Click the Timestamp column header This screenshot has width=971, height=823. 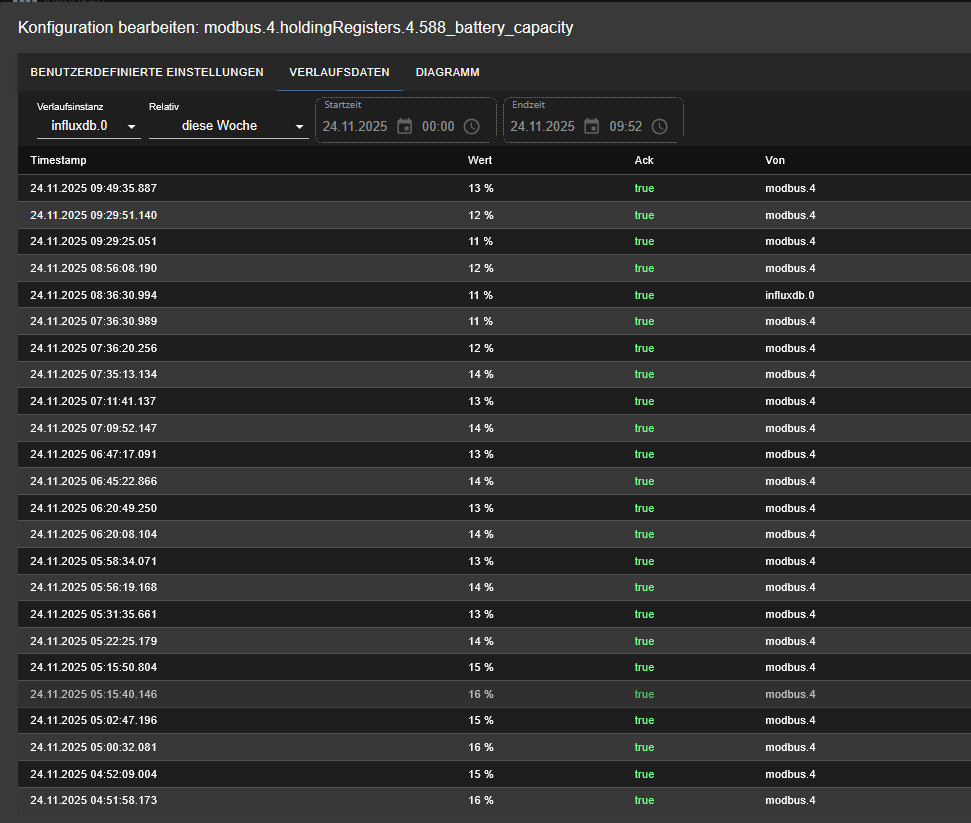(x=59, y=160)
